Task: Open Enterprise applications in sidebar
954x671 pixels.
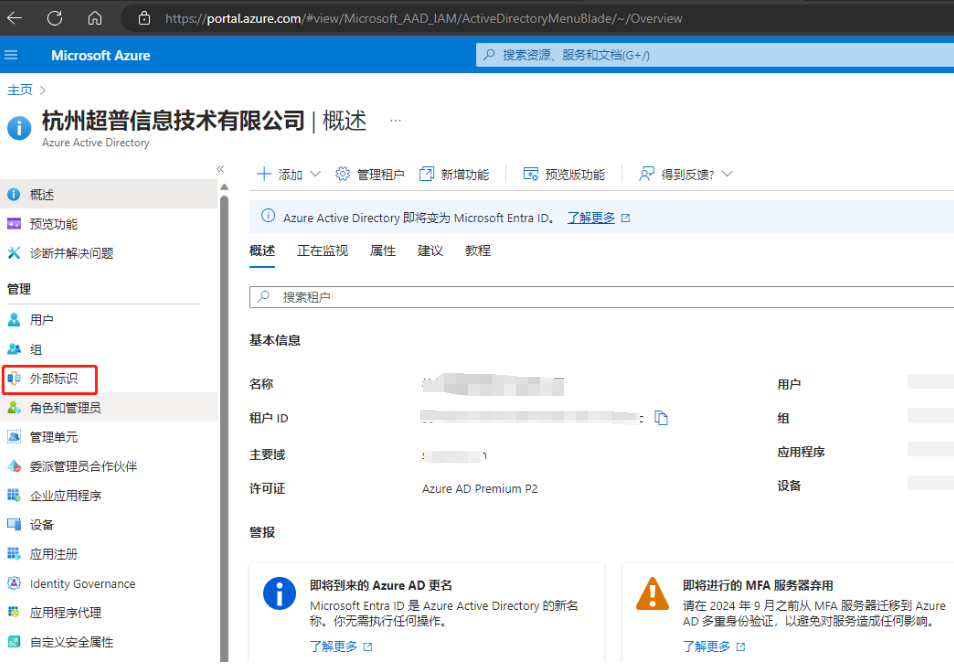Action: pyautogui.click(x=65, y=495)
